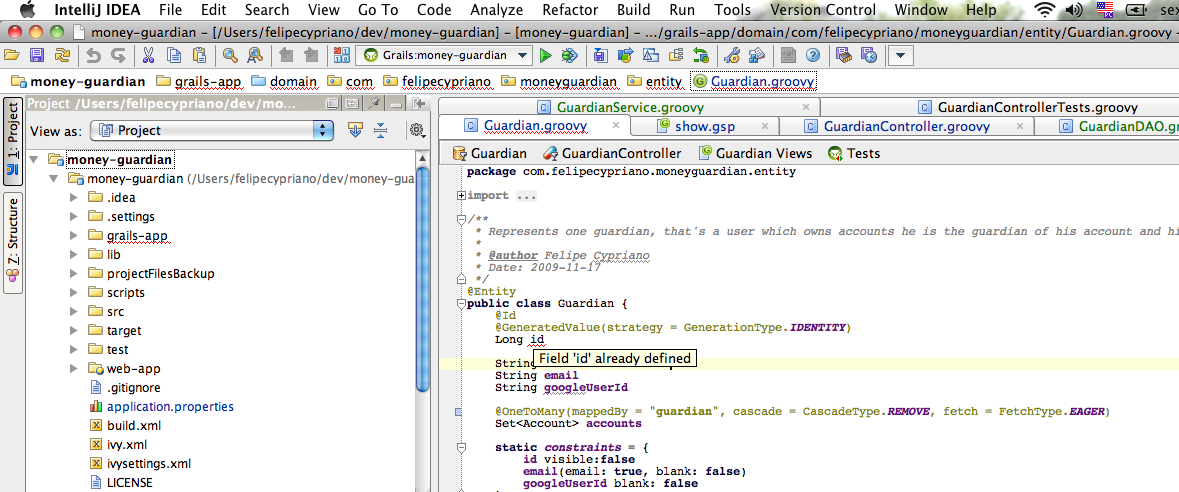Click the Update Project VCS icon
This screenshot has height=492, width=1179.
click(600, 55)
